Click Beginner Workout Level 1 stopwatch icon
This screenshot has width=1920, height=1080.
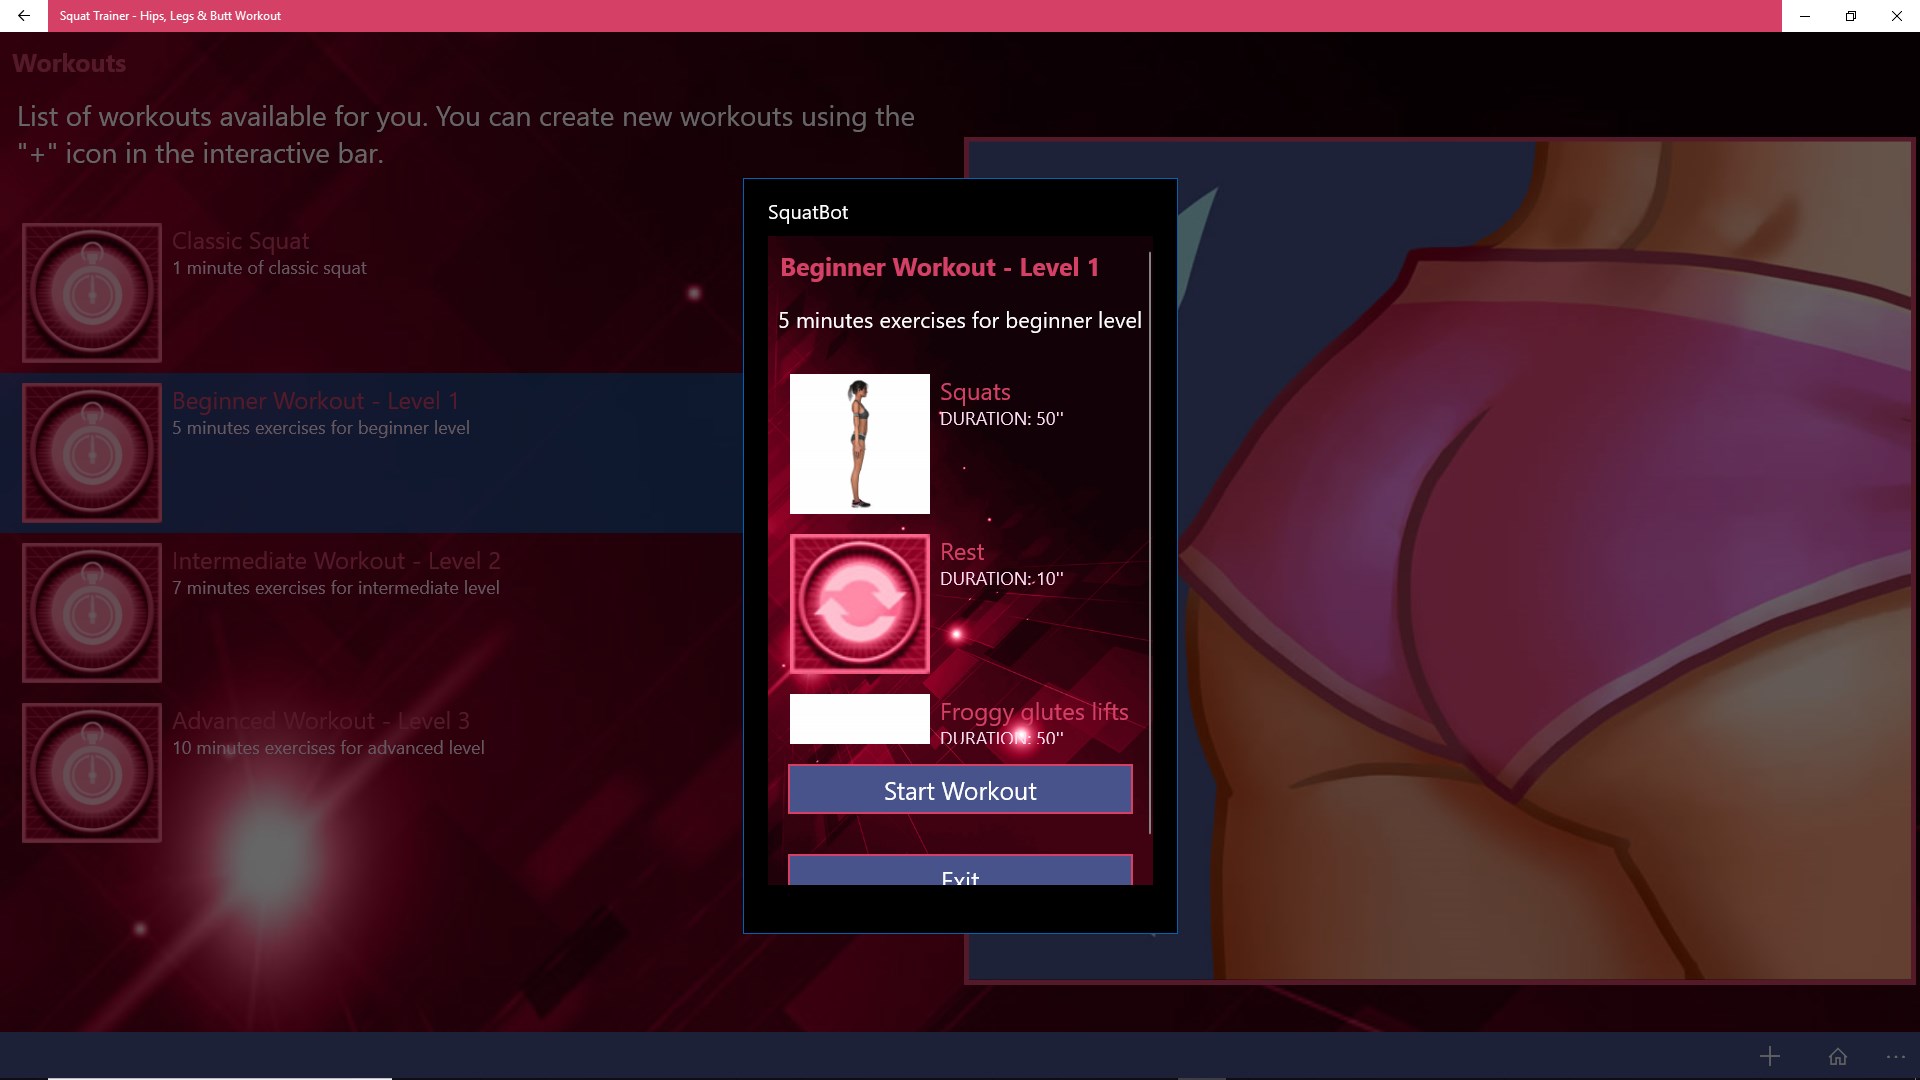tap(92, 453)
